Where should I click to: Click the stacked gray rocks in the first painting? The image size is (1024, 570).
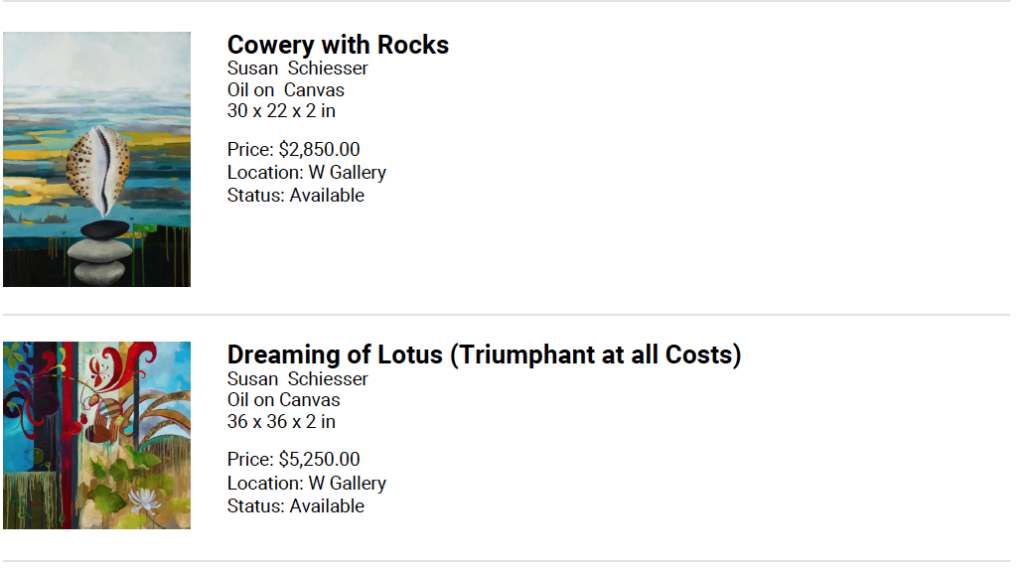(x=99, y=253)
